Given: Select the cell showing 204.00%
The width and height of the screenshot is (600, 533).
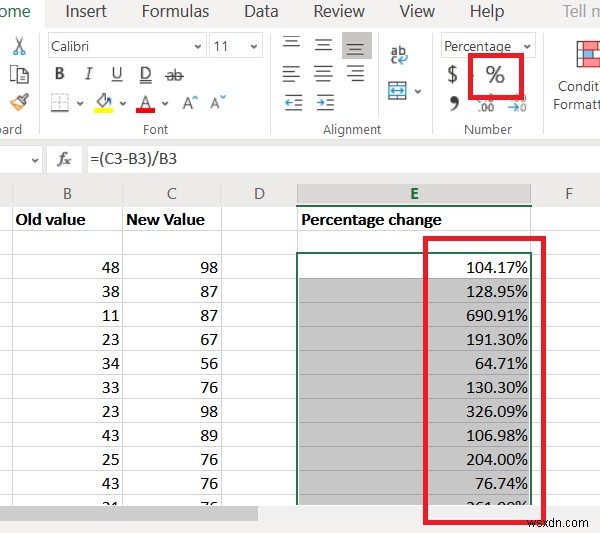Looking at the screenshot, I should [x=414, y=459].
